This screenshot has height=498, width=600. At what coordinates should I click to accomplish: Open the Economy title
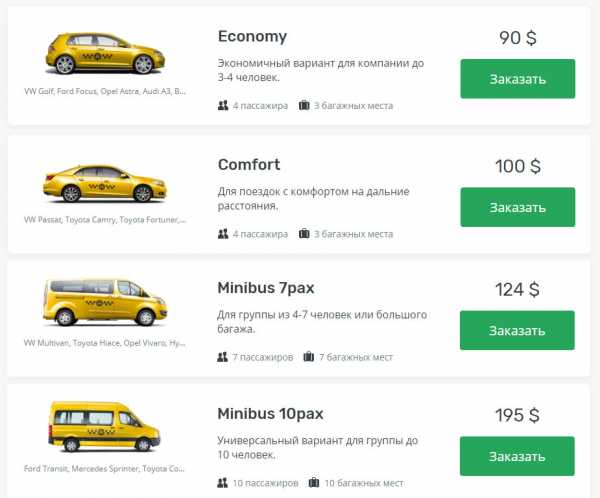[x=252, y=37]
